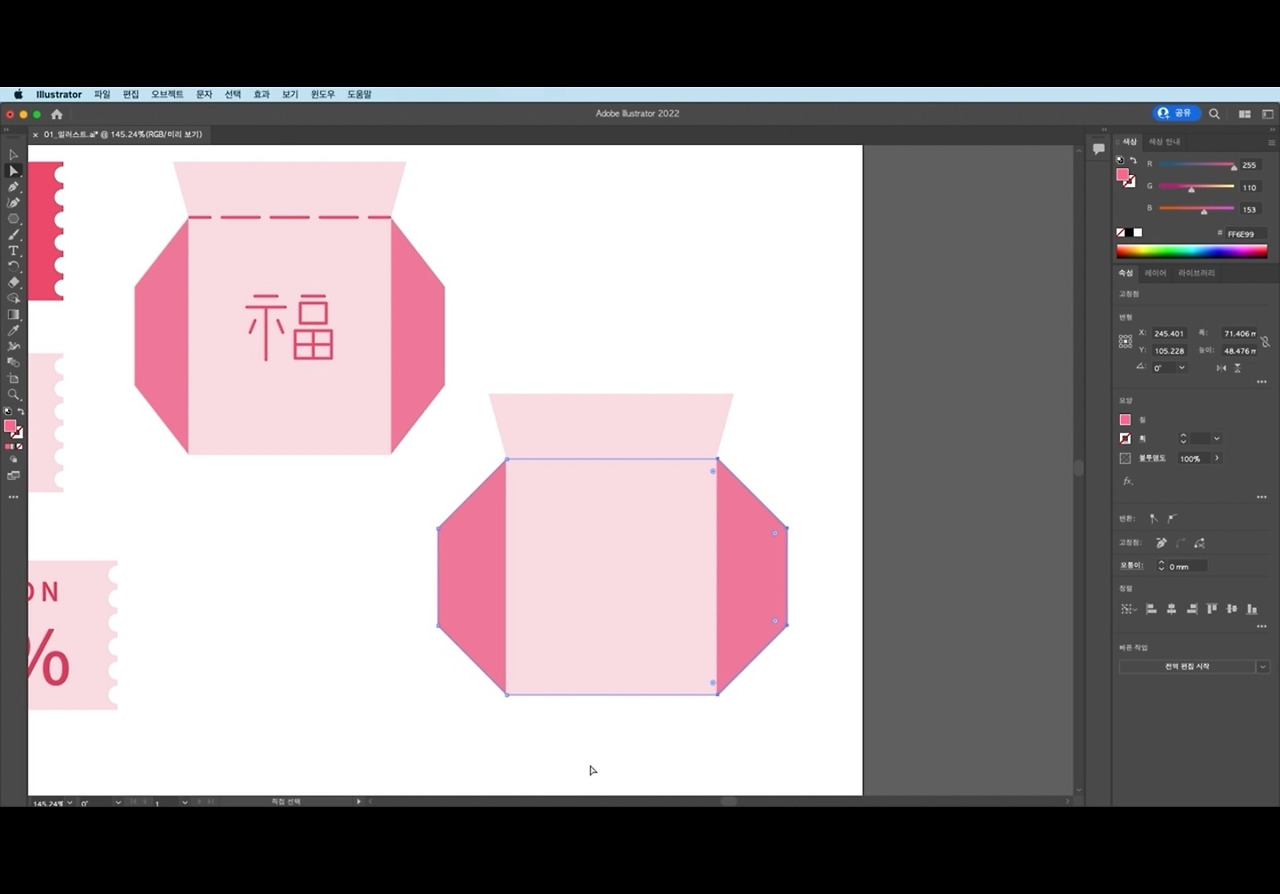Open the zoom level dropdown in status bar
Screen dimensions: 1280x894
pos(69,803)
